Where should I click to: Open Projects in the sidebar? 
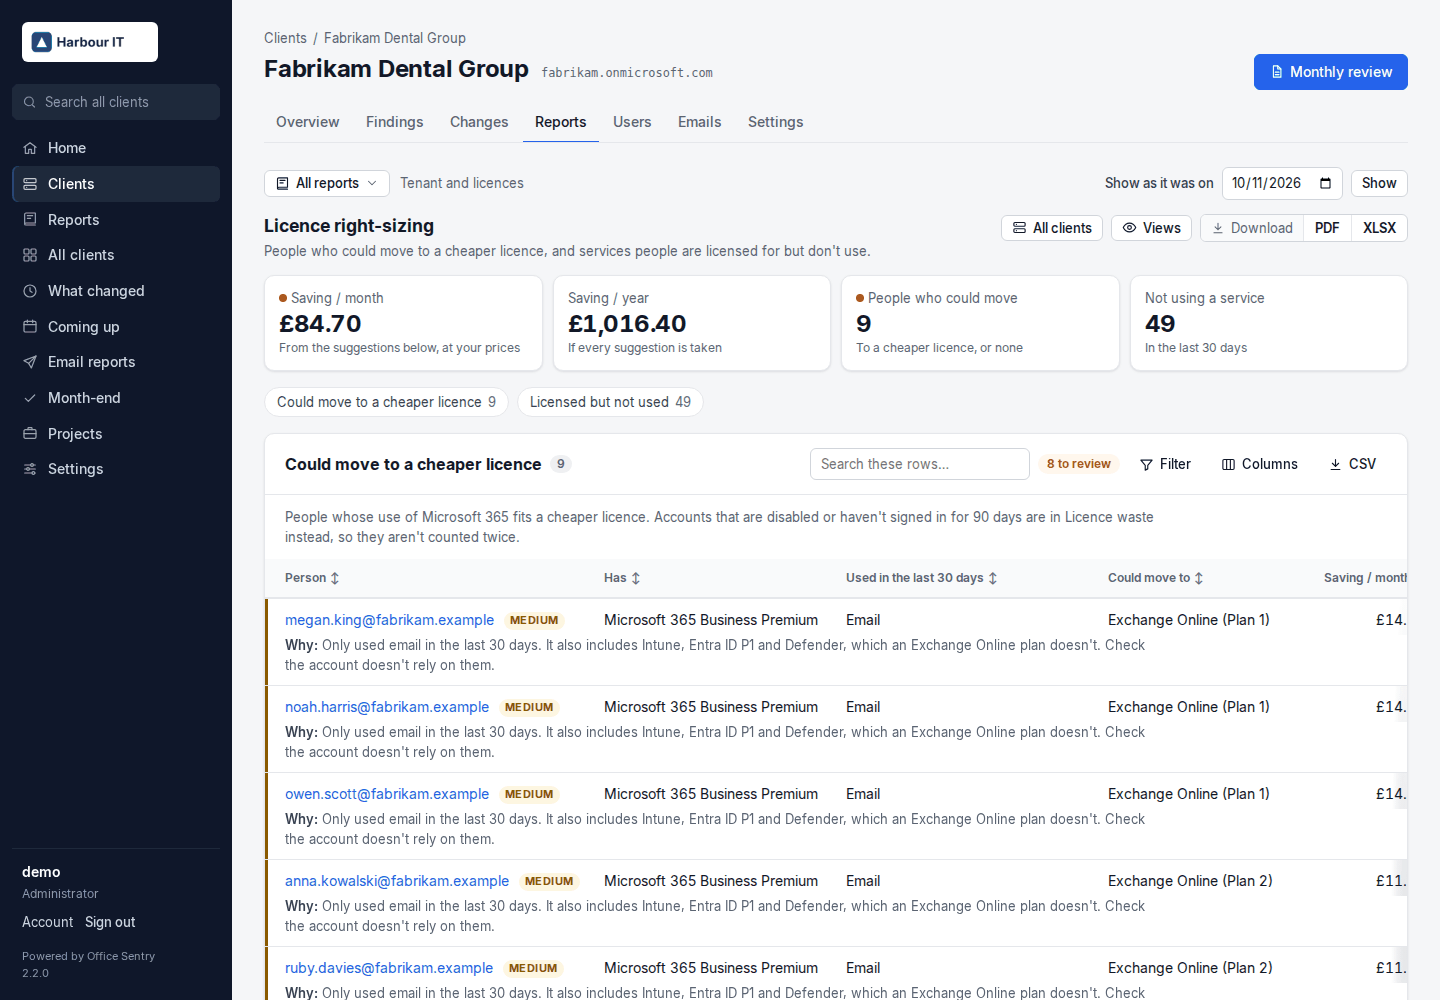click(x=116, y=434)
